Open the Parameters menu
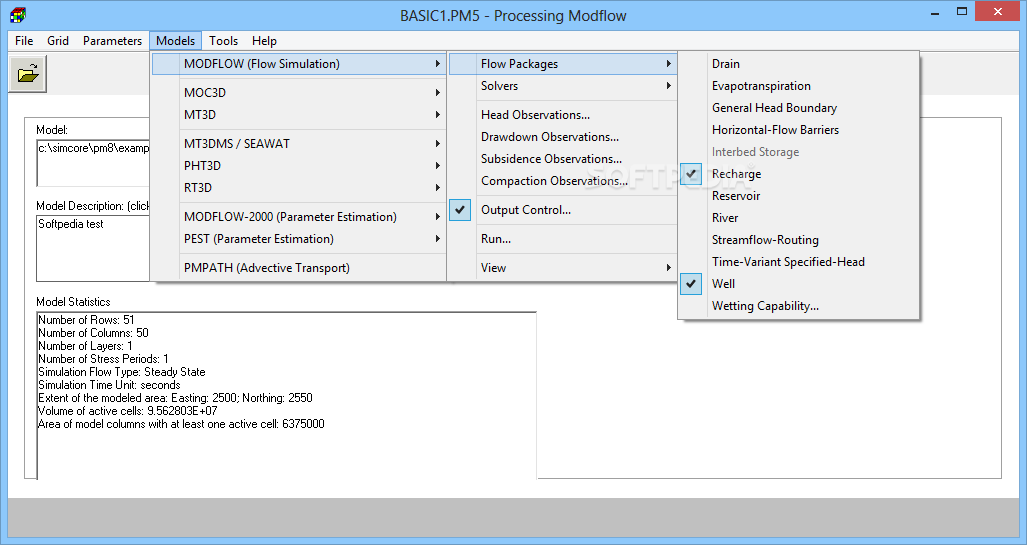 point(112,41)
